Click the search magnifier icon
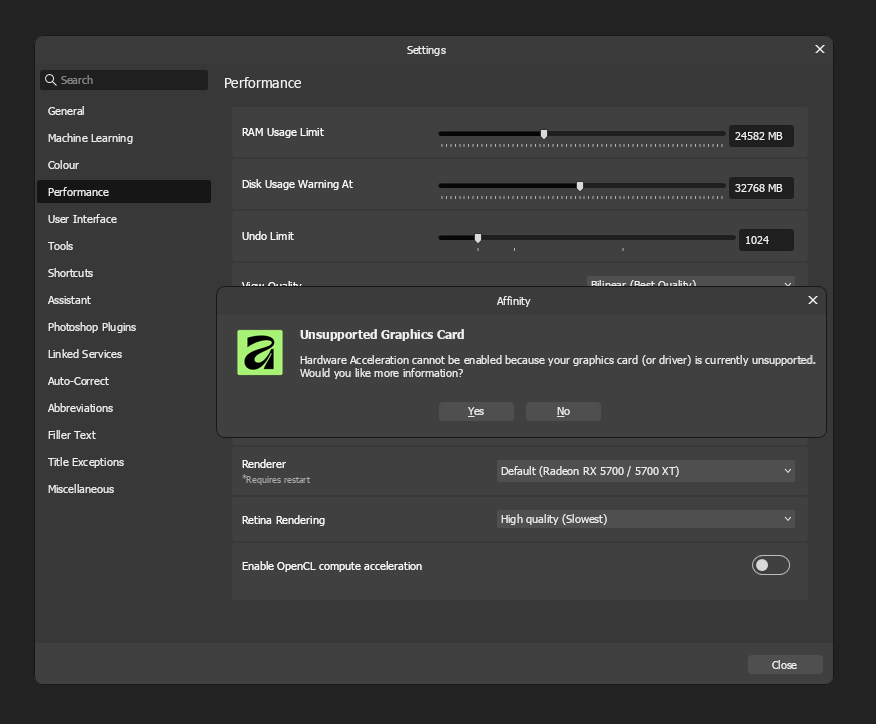This screenshot has width=876, height=724. [x=50, y=80]
